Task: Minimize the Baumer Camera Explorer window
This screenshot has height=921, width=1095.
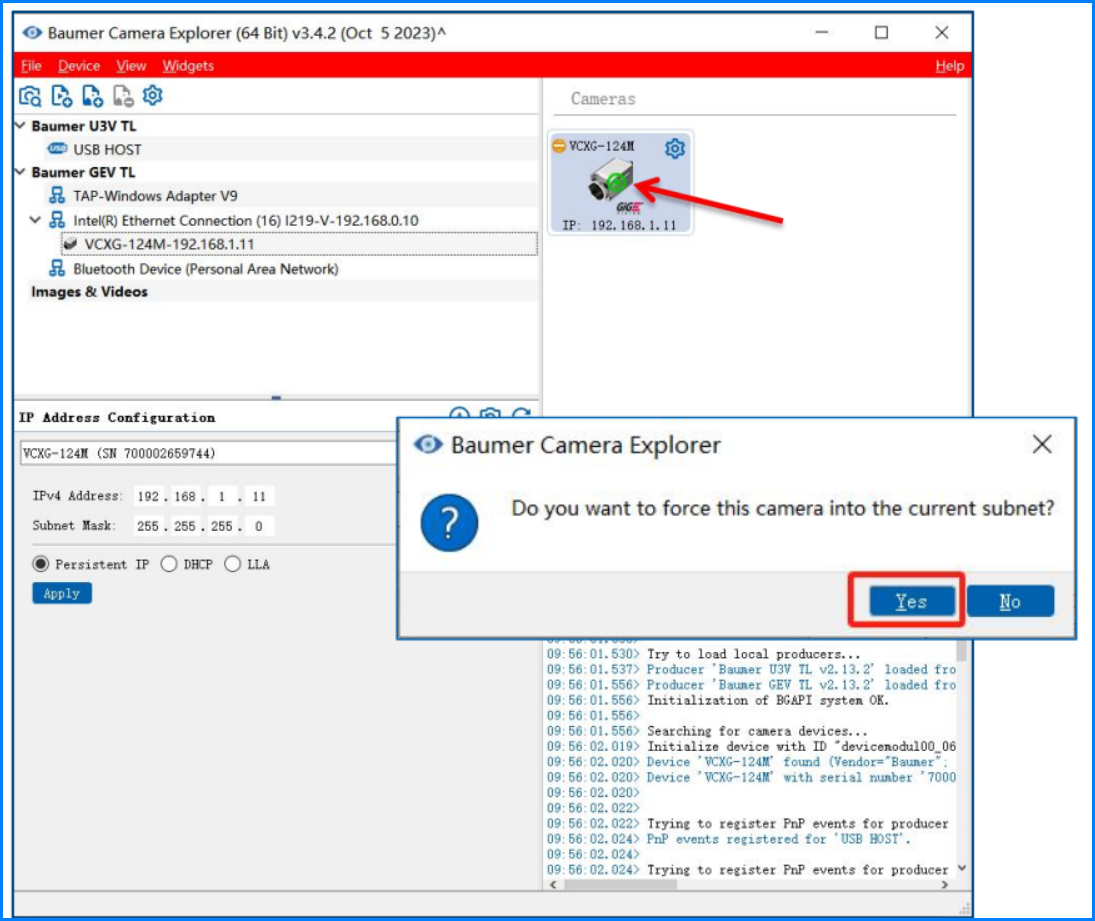Action: click(x=822, y=33)
